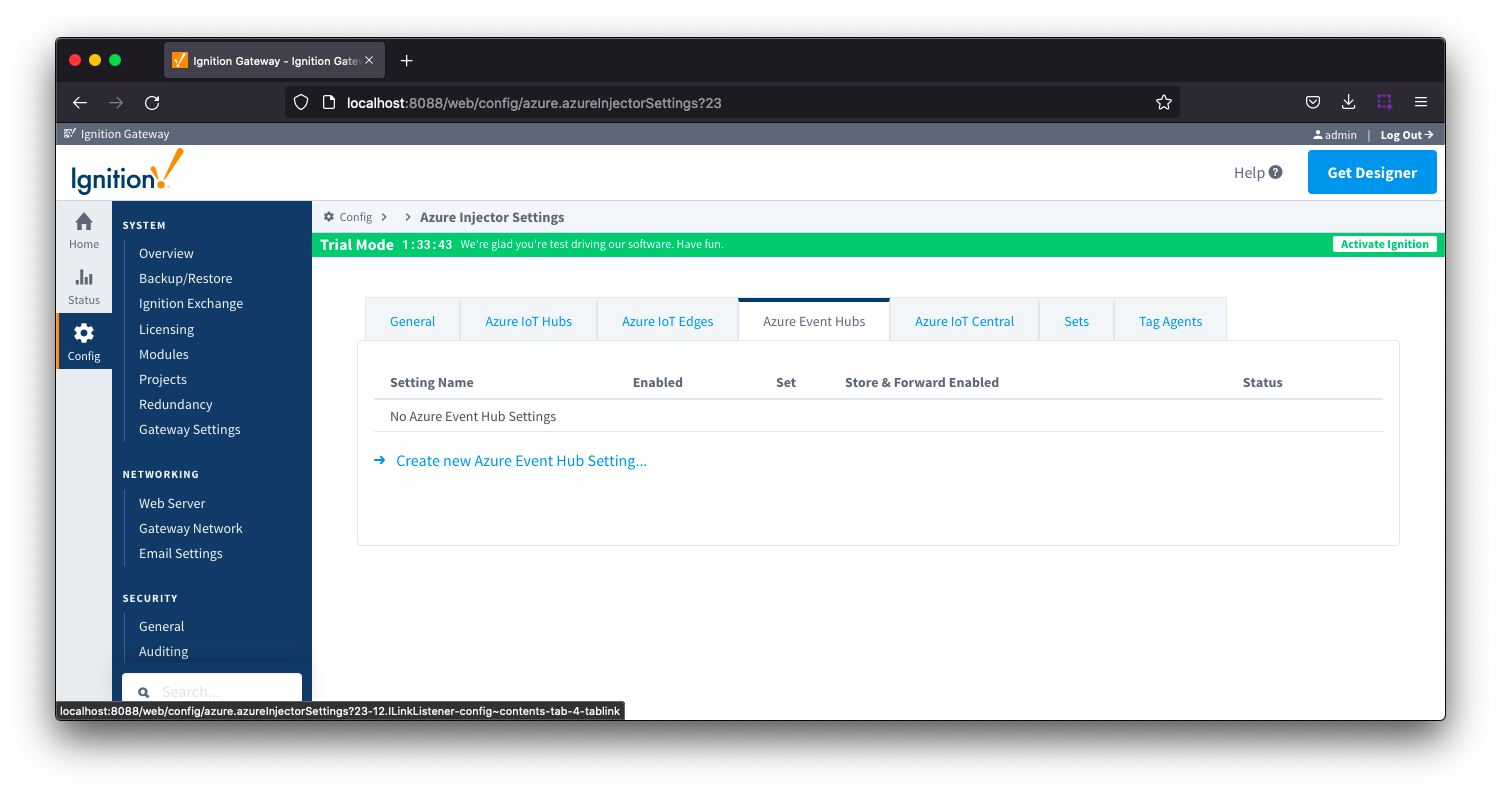Click the Log Out link

pos(1406,135)
